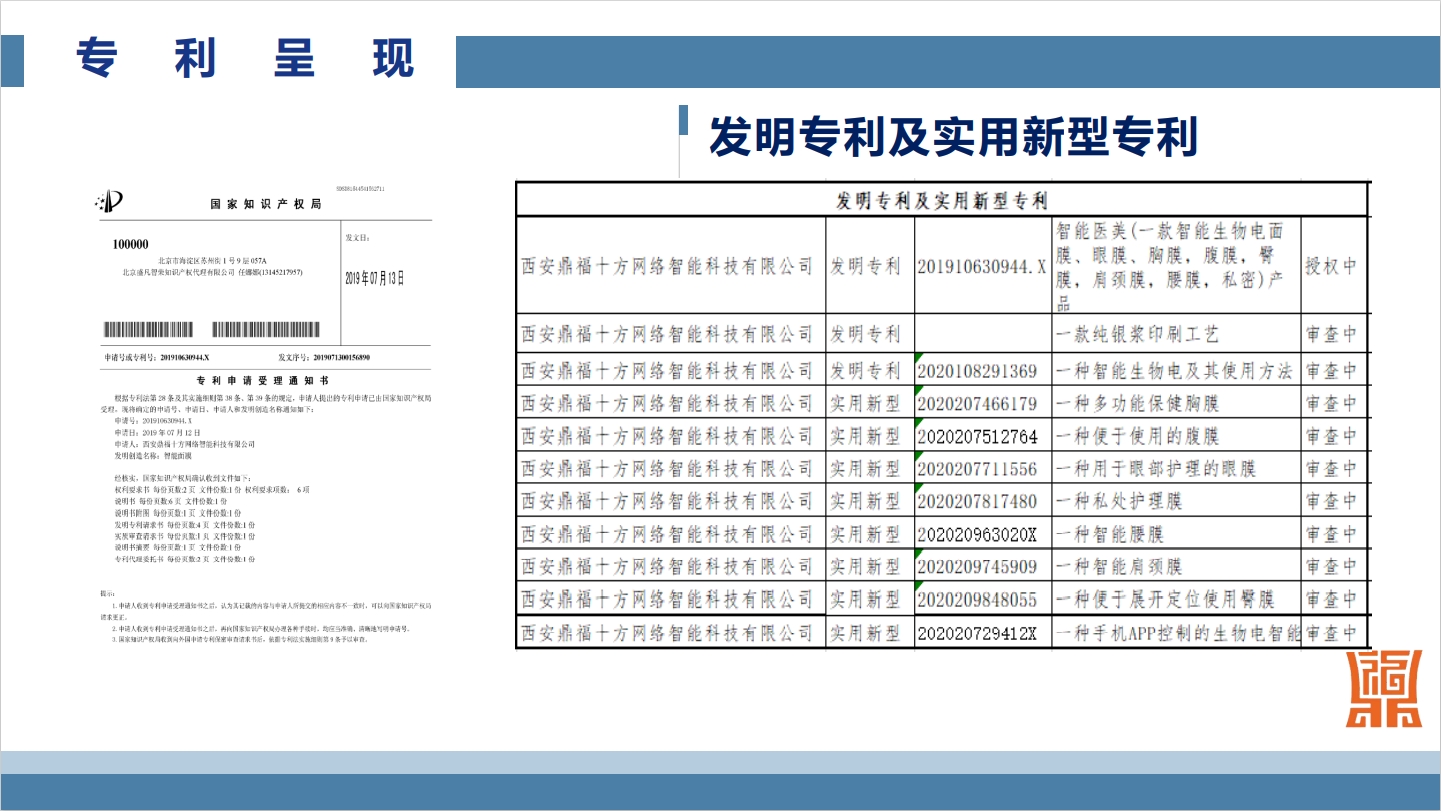The image size is (1441, 811).
Task: Select application number 202020729412X
Action: pos(978,633)
